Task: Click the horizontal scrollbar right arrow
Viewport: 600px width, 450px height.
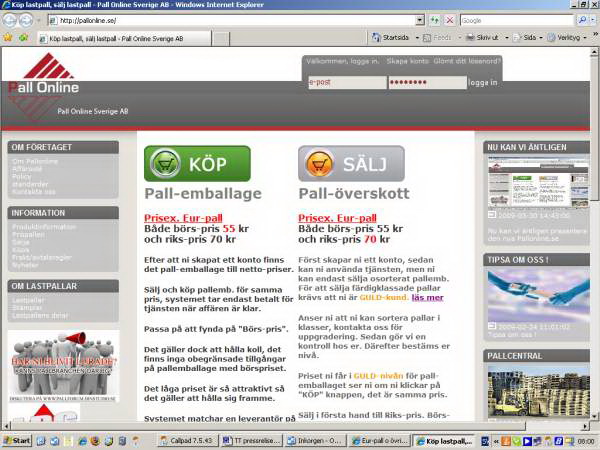Action: 586,426
